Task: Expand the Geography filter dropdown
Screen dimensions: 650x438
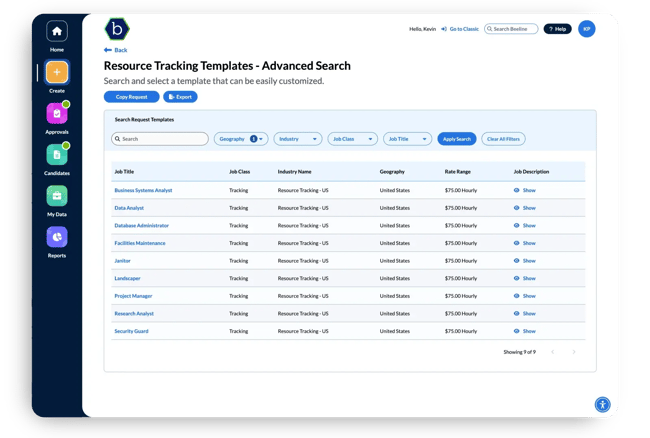Action: click(241, 139)
